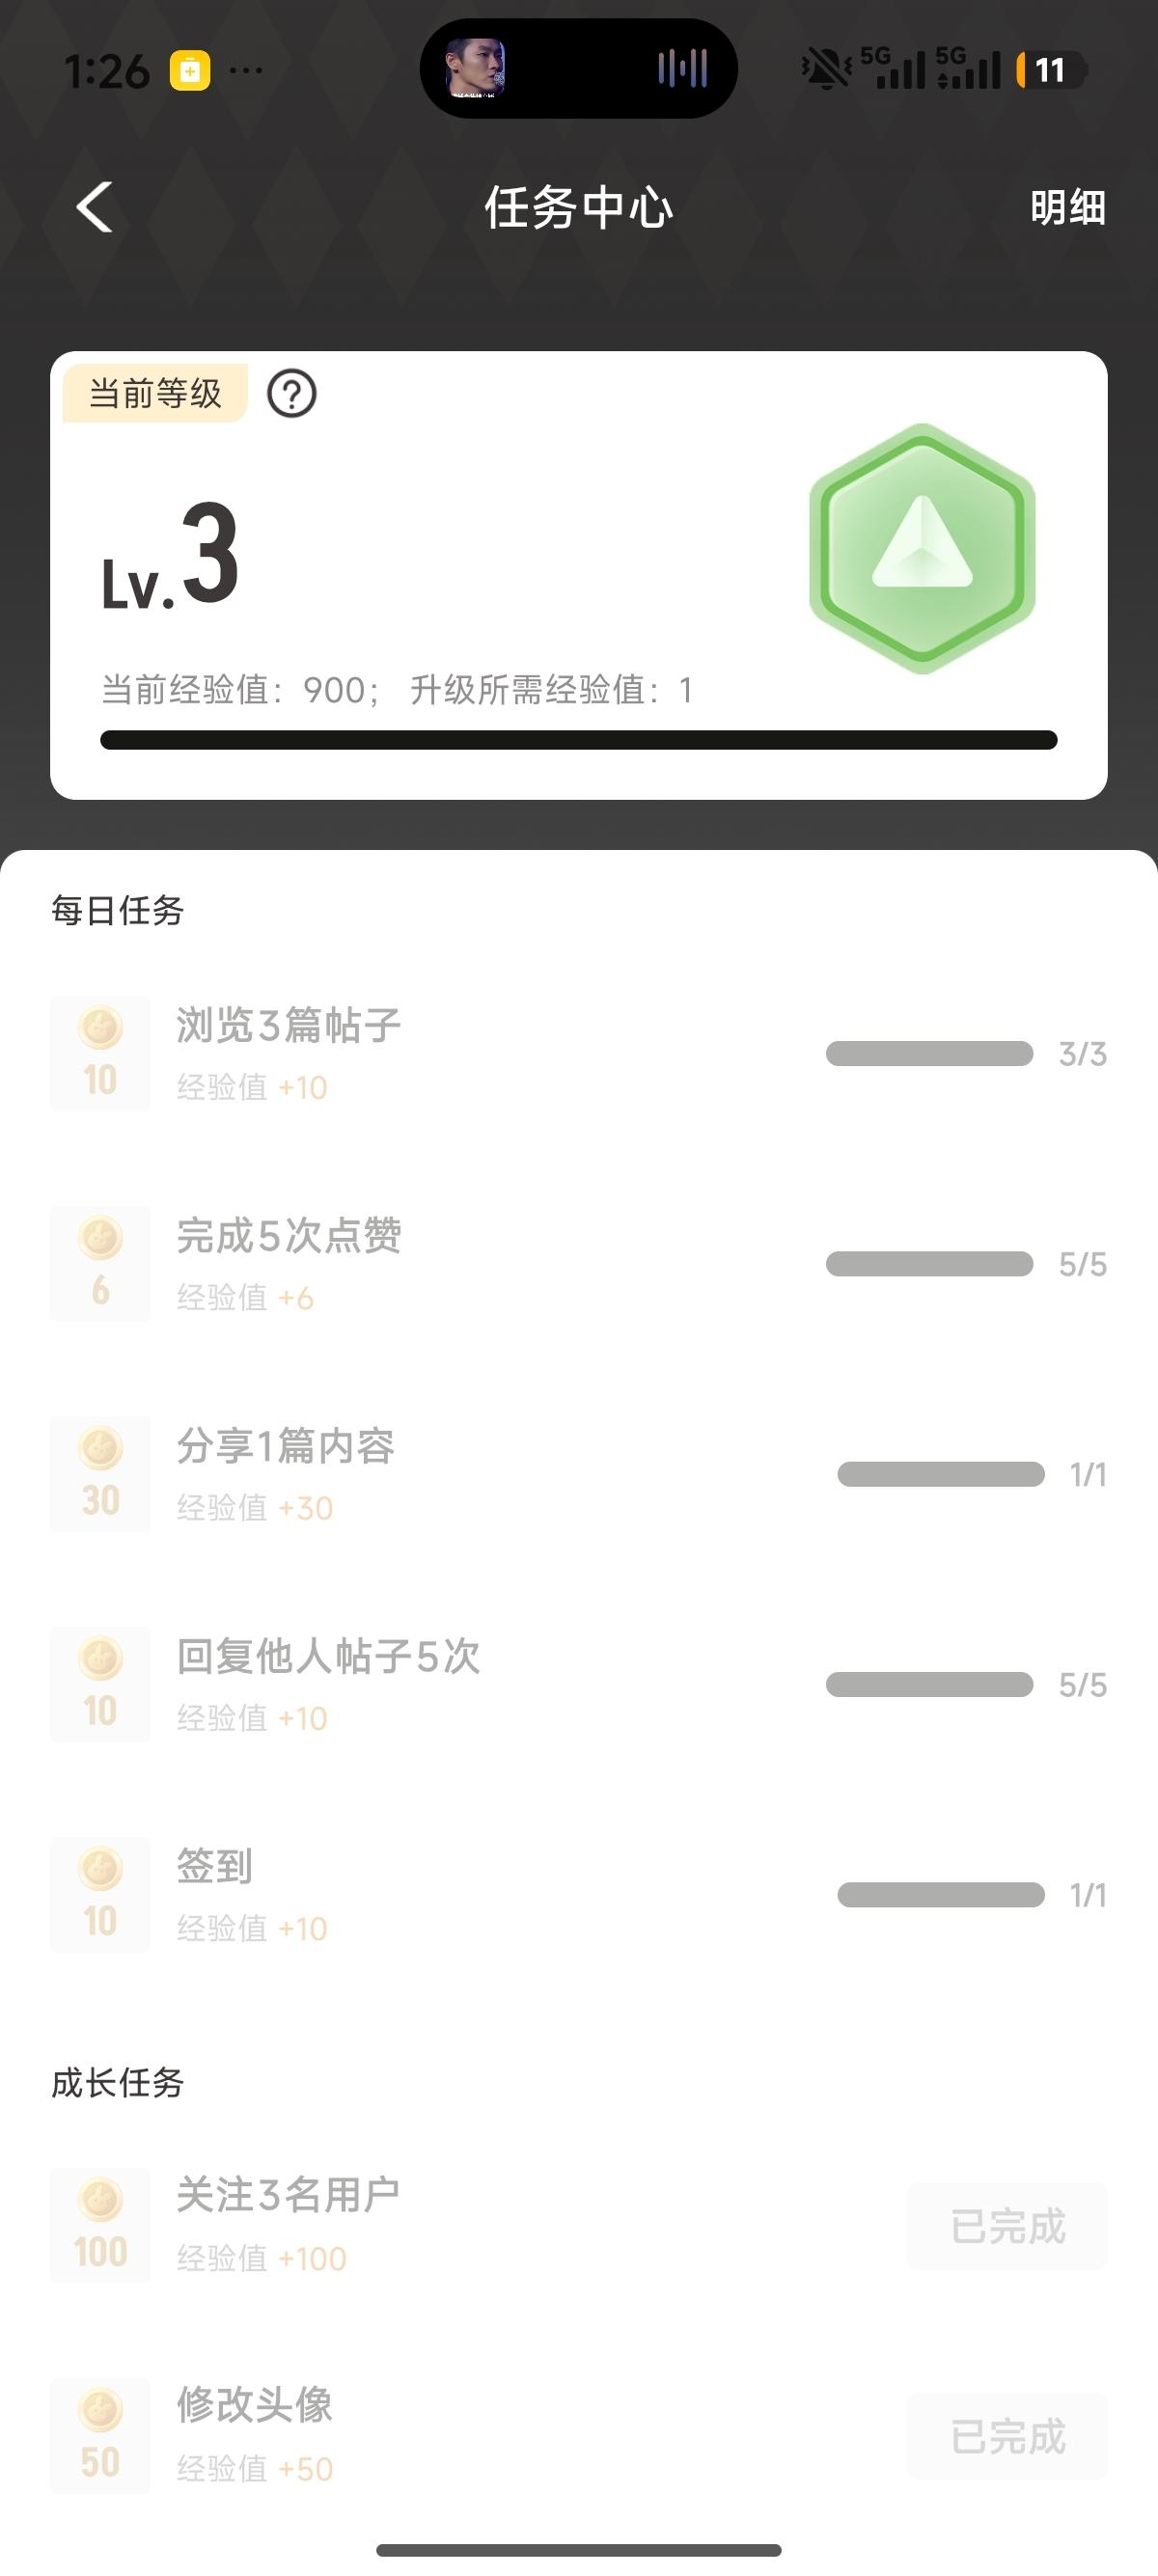
Task: Click the experience progress bar
Action: point(578,740)
